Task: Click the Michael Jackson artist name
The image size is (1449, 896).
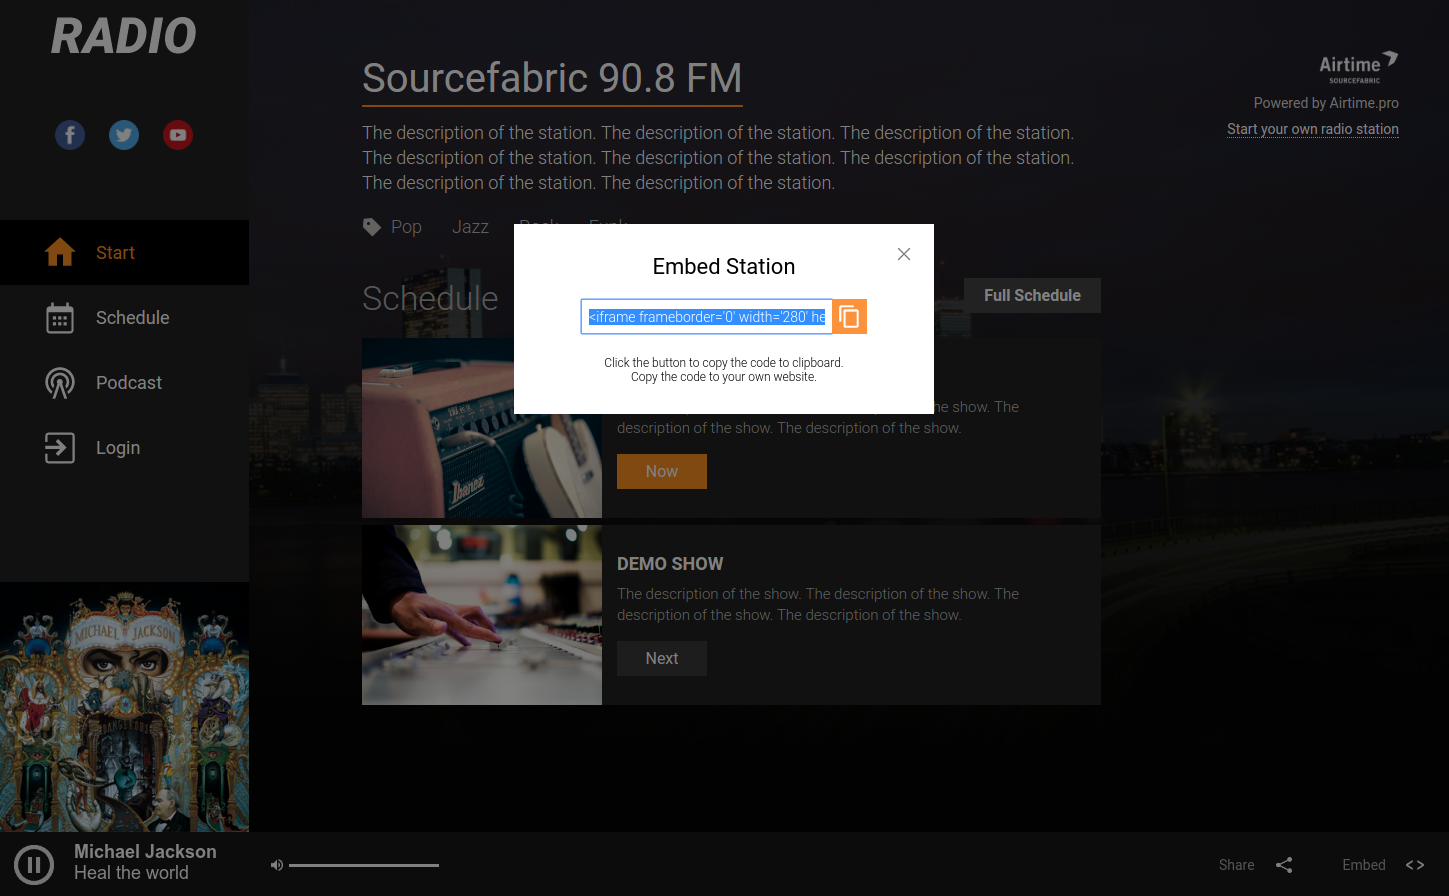Action: click(145, 851)
